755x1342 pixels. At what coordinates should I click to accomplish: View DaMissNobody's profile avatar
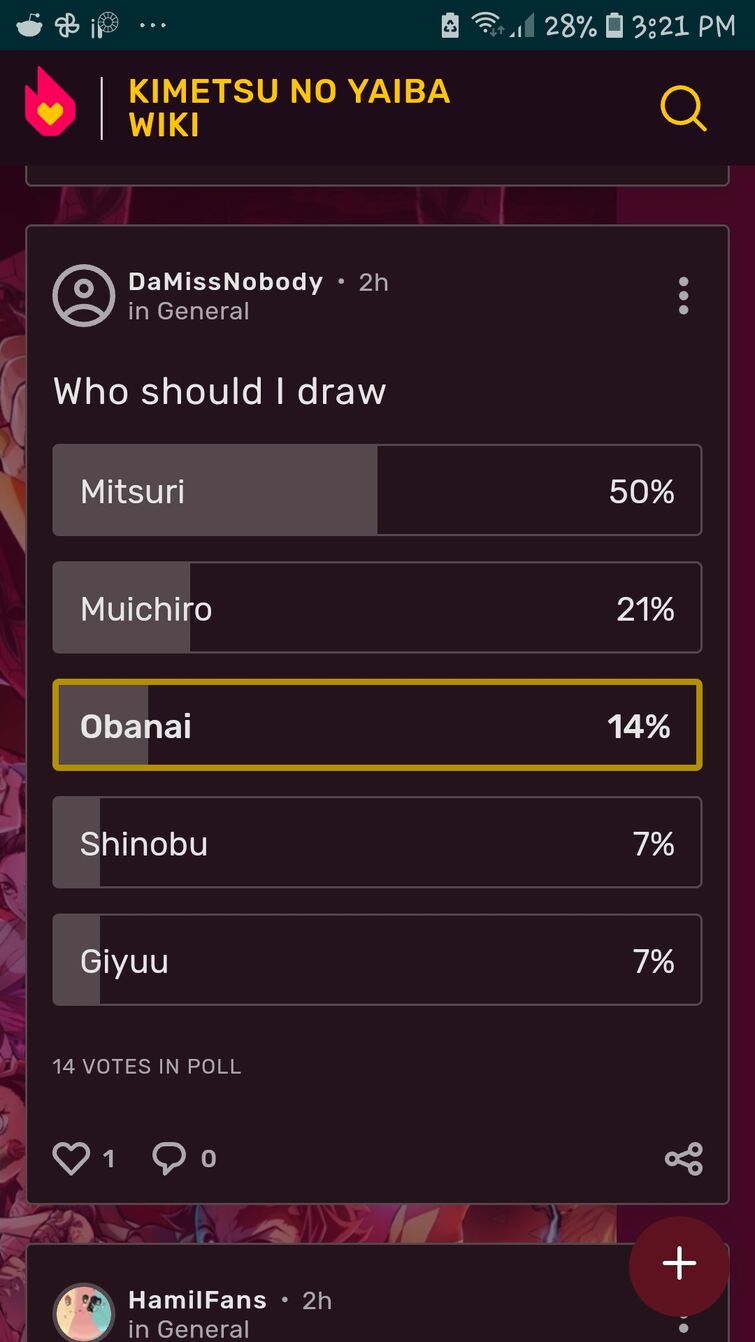[84, 296]
